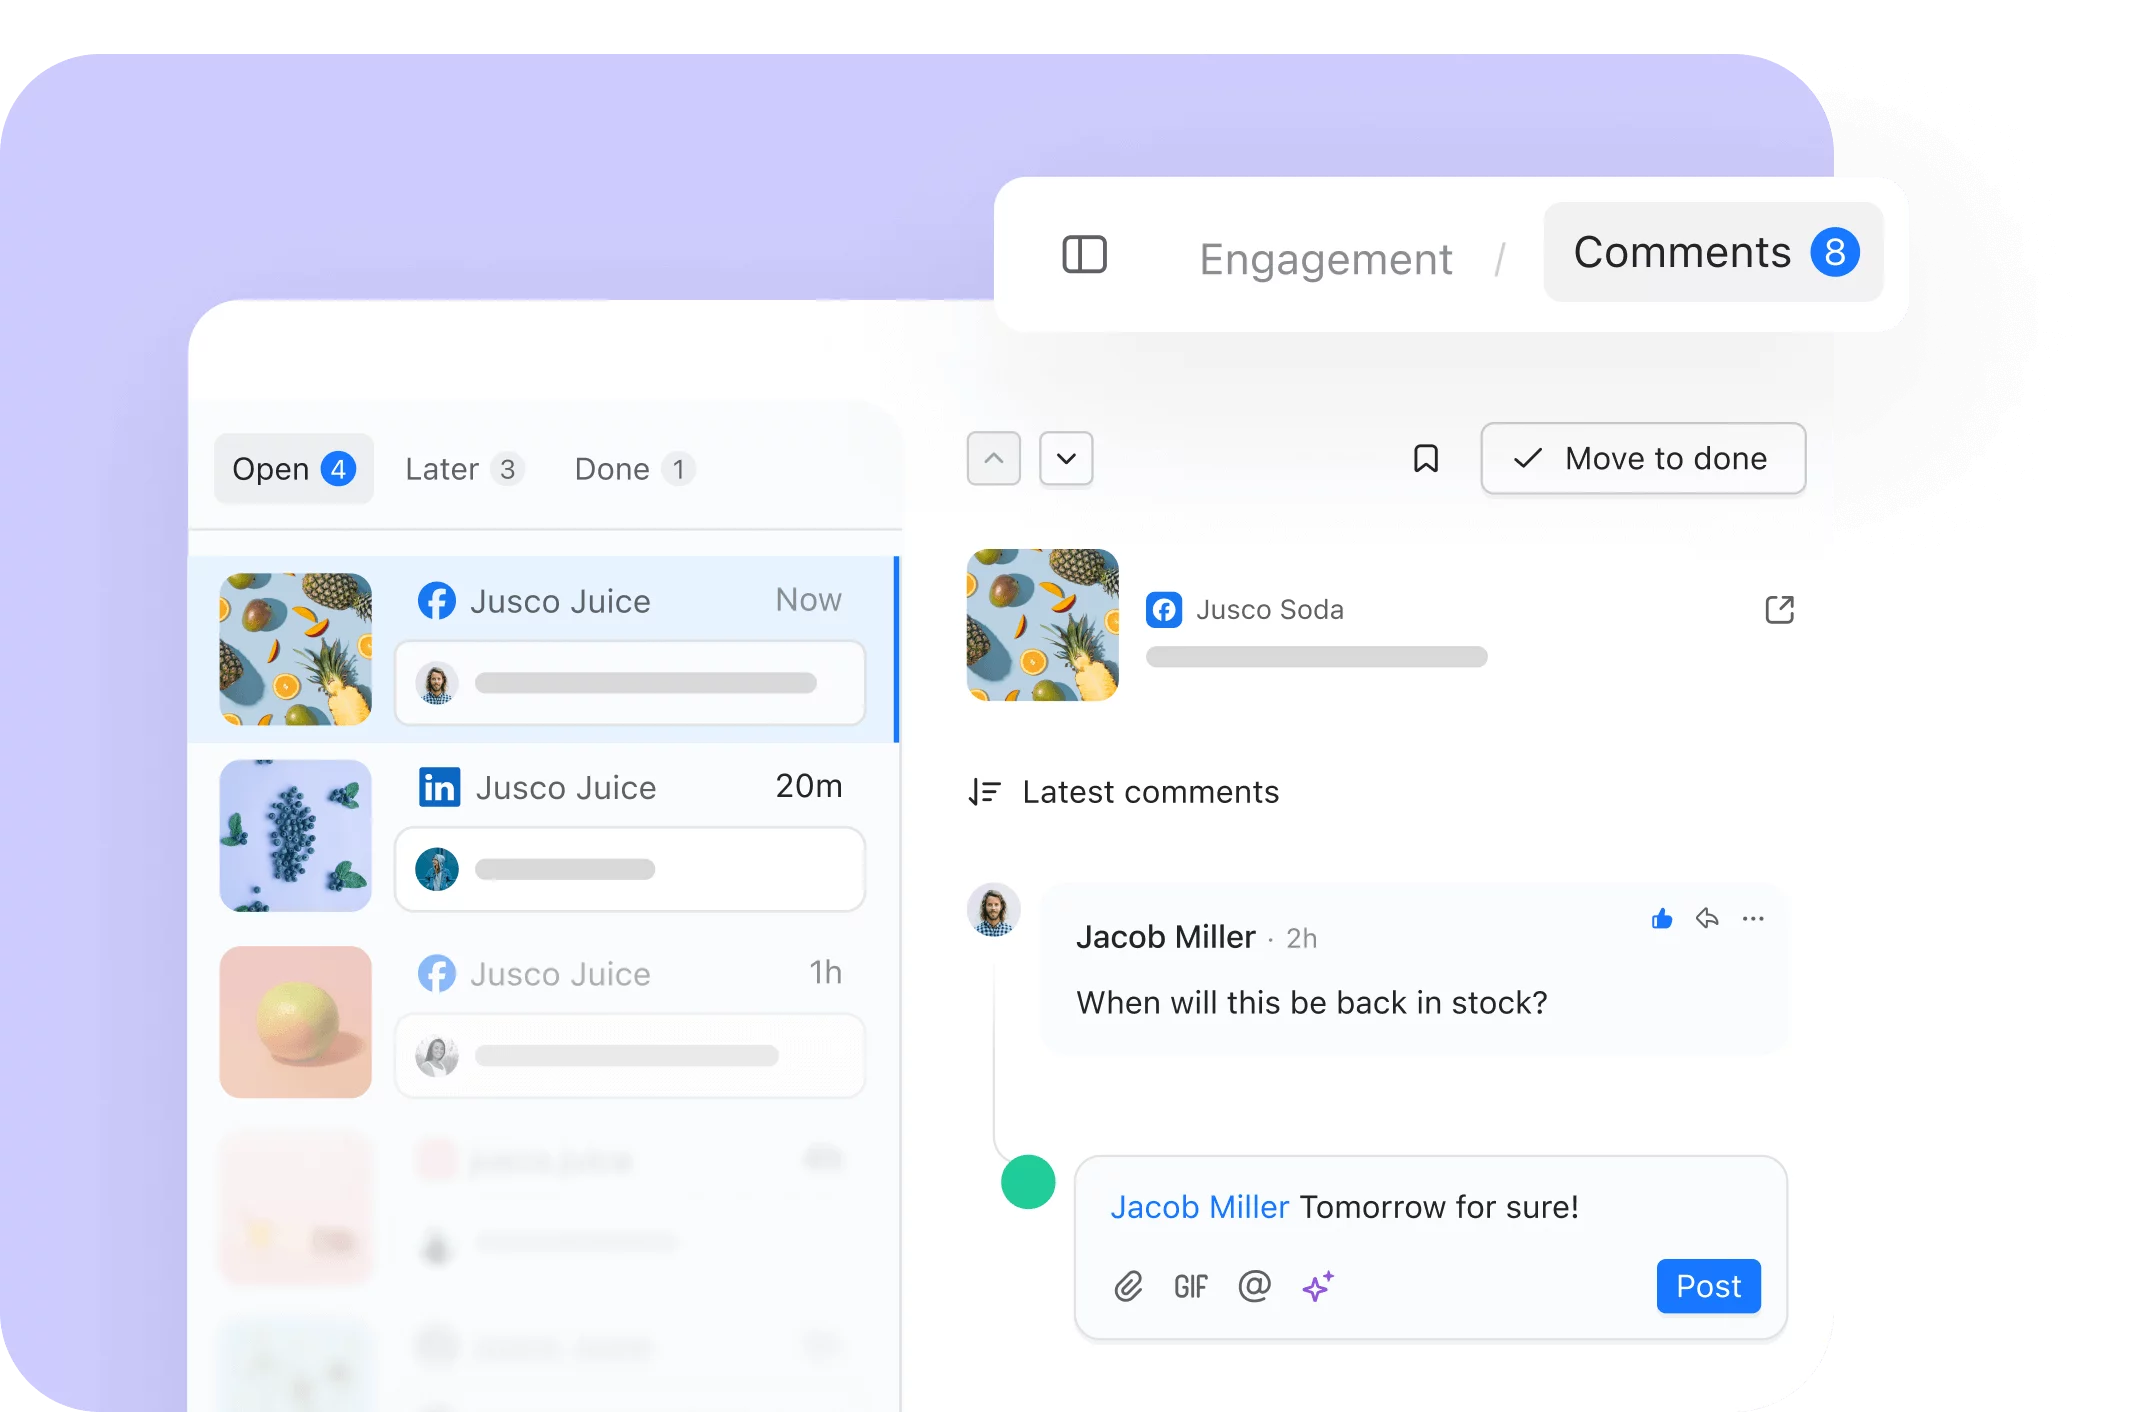Attach a file with the paperclip

1128,1286
